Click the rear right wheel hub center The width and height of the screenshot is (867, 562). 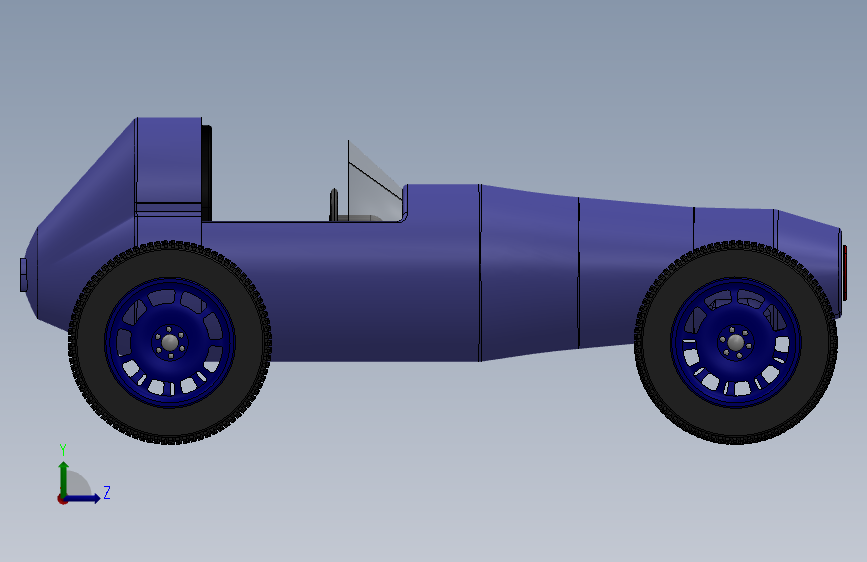pyautogui.click(x=735, y=343)
